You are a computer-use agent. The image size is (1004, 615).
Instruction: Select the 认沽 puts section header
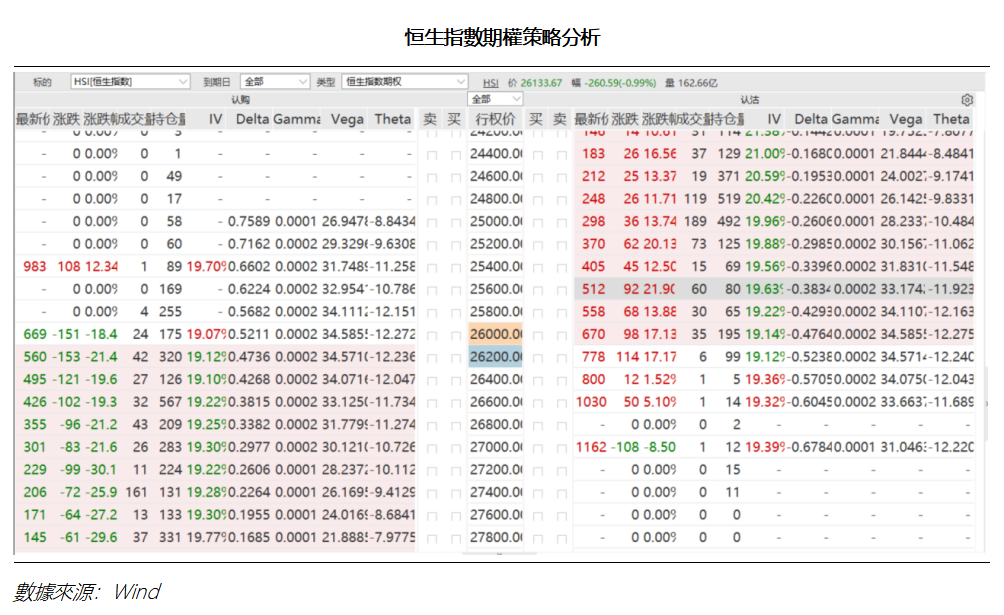click(x=749, y=100)
